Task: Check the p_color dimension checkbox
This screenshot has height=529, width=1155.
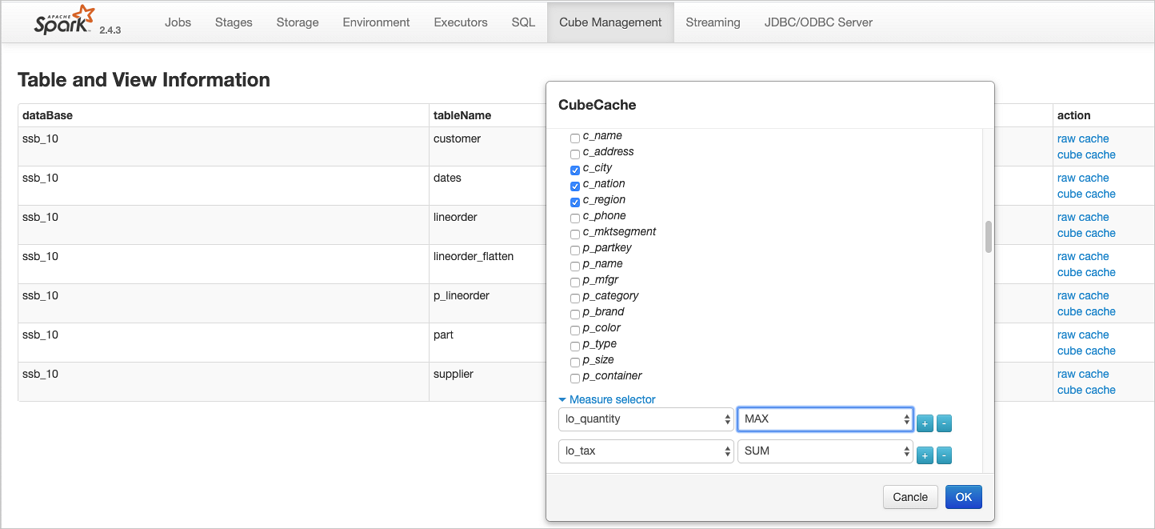Action: click(575, 330)
